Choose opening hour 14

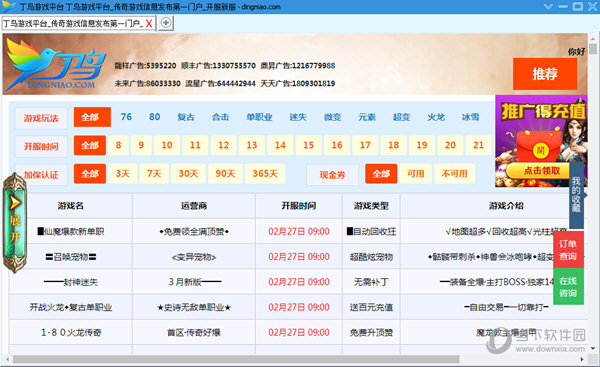pyautogui.click(x=280, y=145)
